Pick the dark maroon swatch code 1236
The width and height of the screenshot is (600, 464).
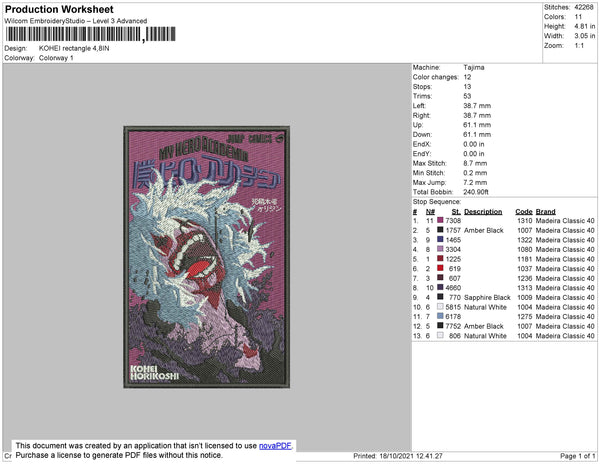pos(440,278)
